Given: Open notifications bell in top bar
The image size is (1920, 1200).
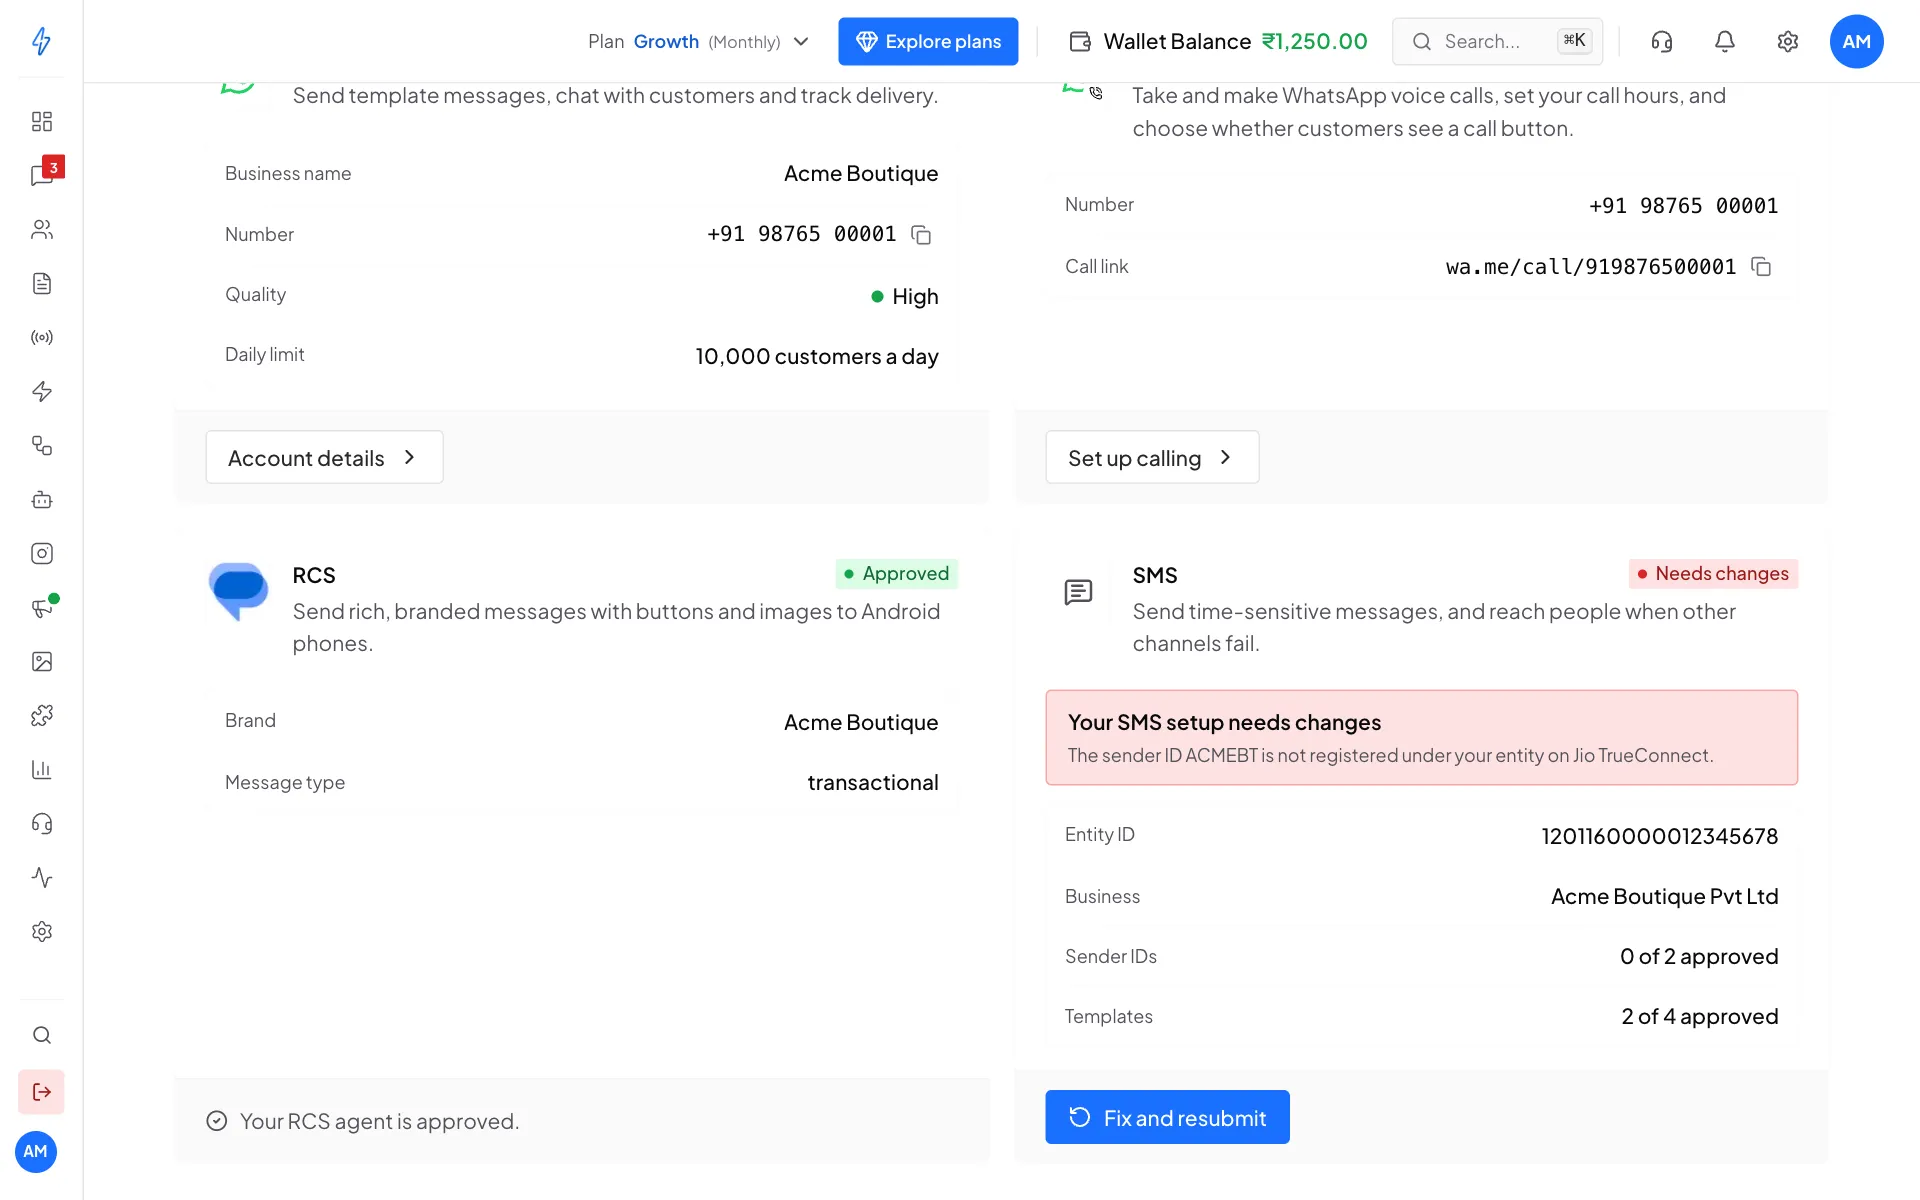Looking at the screenshot, I should [x=1724, y=41].
